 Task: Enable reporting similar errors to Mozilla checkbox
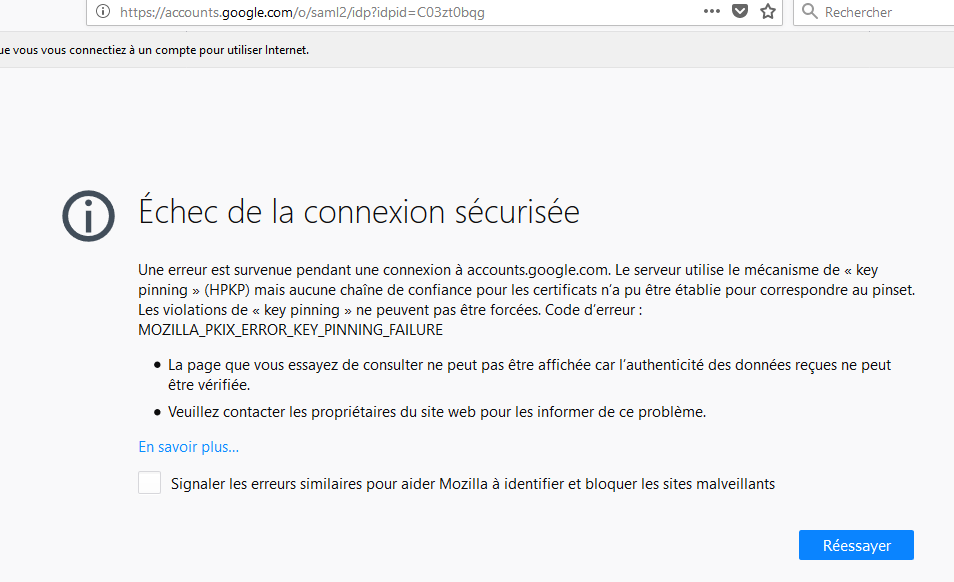pyautogui.click(x=150, y=483)
